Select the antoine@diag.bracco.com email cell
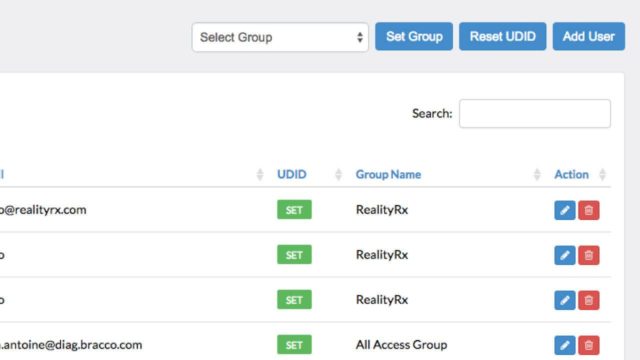The width and height of the screenshot is (640, 360). click(x=71, y=344)
